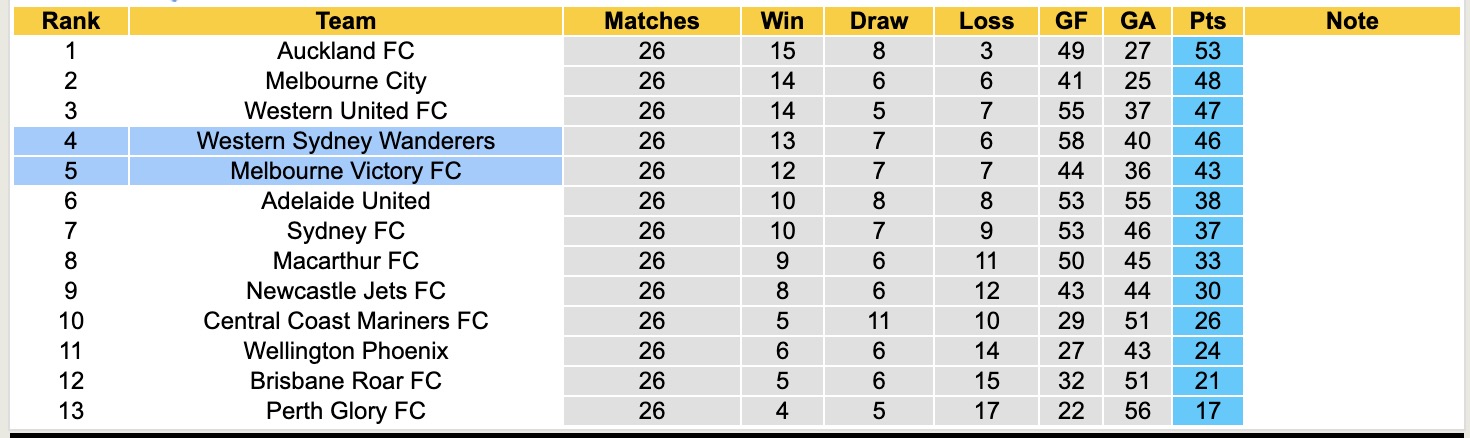Open the Melbourne City team entry

[x=346, y=81]
